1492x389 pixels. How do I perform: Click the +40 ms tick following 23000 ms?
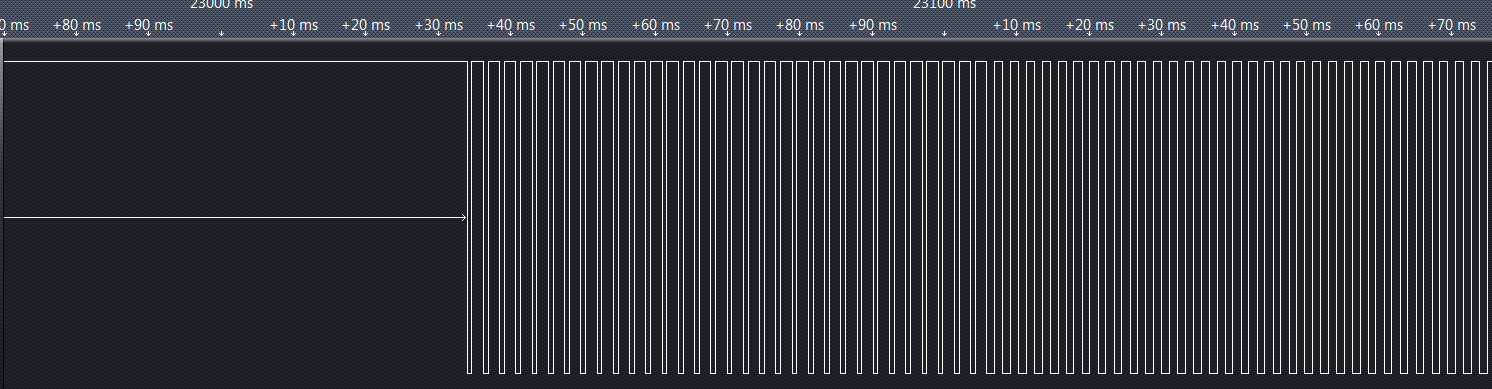[x=511, y=25]
